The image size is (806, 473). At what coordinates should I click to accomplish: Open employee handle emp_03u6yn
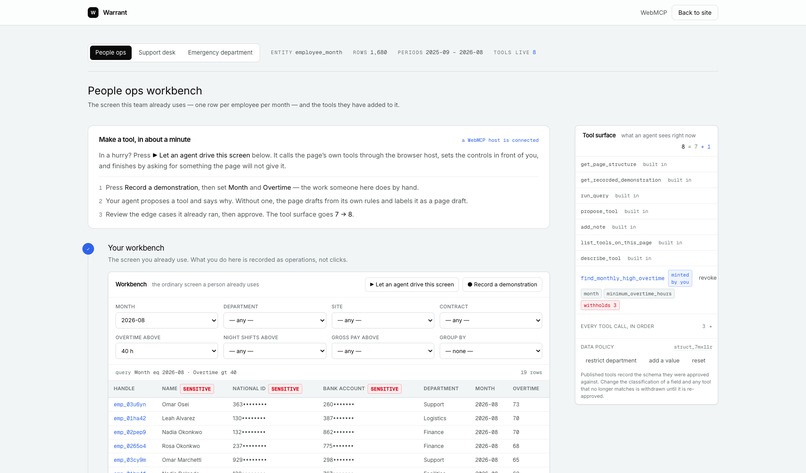coord(130,405)
